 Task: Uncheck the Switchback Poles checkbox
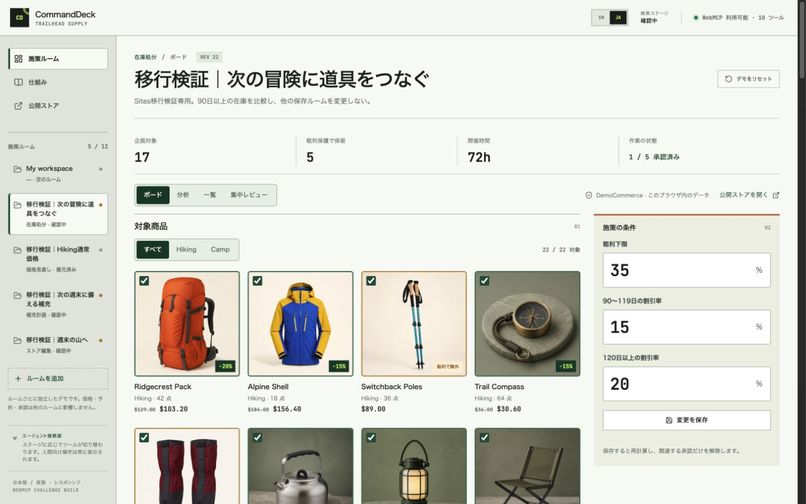(x=371, y=281)
